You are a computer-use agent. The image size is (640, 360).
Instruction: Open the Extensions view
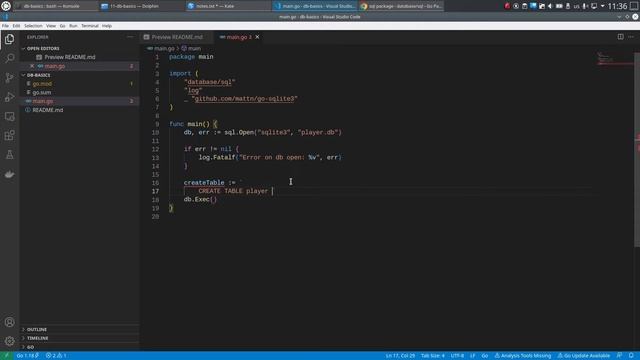(9, 136)
